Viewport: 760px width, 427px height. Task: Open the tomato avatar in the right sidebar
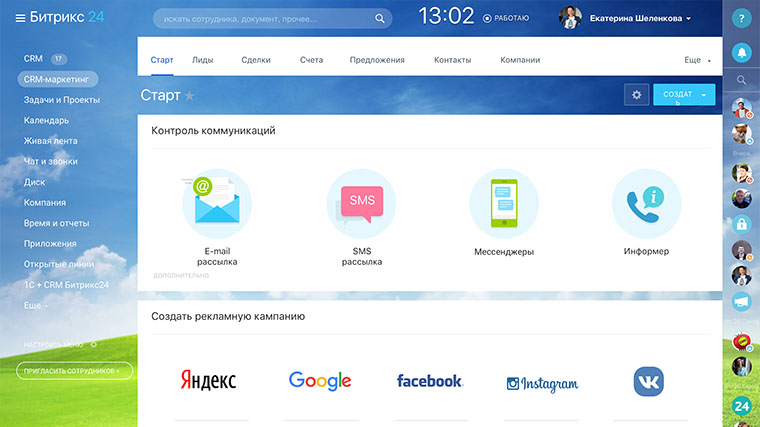pos(741,341)
